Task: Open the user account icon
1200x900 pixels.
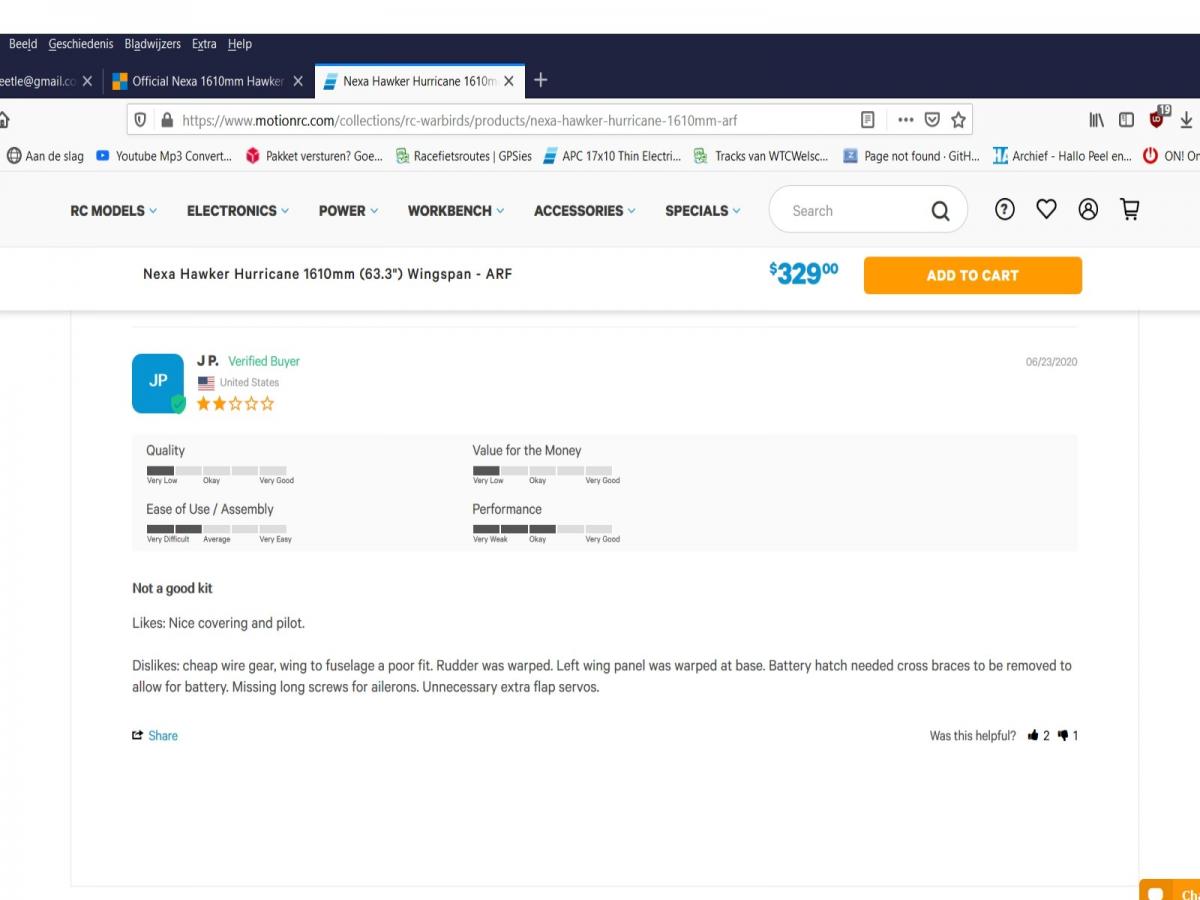Action: pyautogui.click(x=1088, y=209)
